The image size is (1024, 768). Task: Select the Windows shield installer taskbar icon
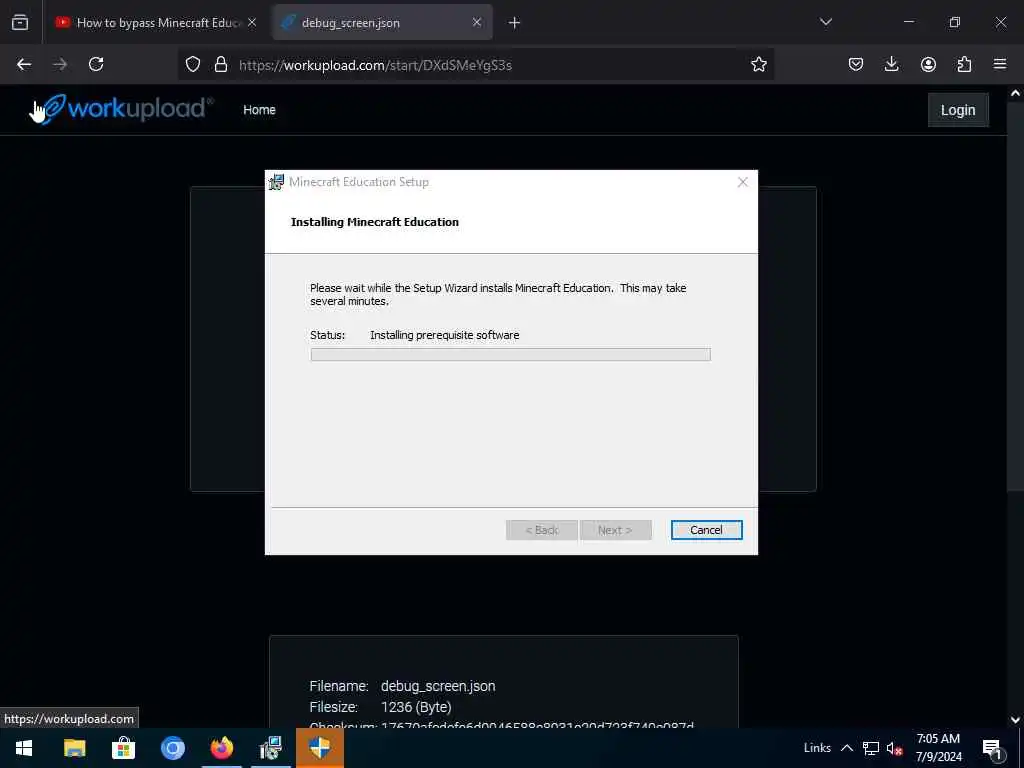coord(319,748)
